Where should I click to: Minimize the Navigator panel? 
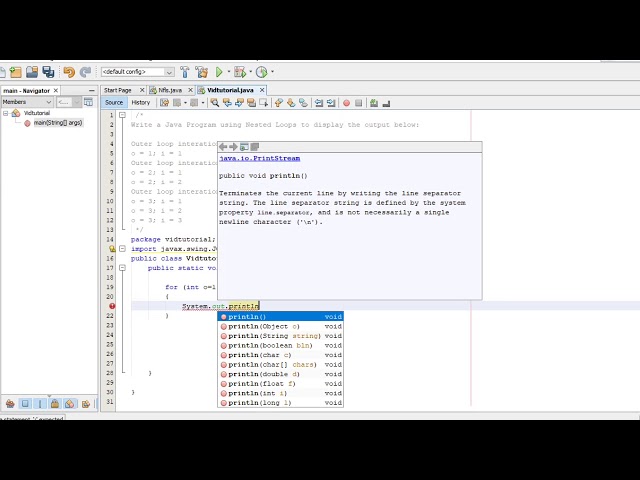(91, 91)
